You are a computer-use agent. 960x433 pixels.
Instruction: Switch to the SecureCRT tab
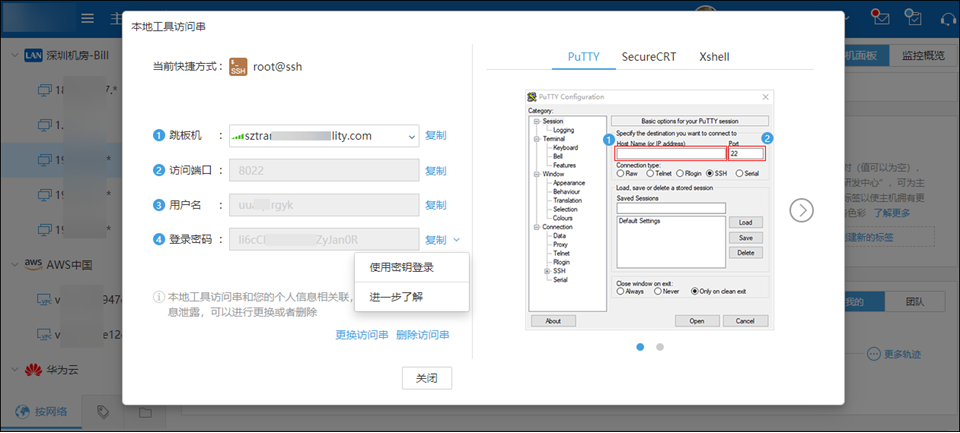click(649, 57)
